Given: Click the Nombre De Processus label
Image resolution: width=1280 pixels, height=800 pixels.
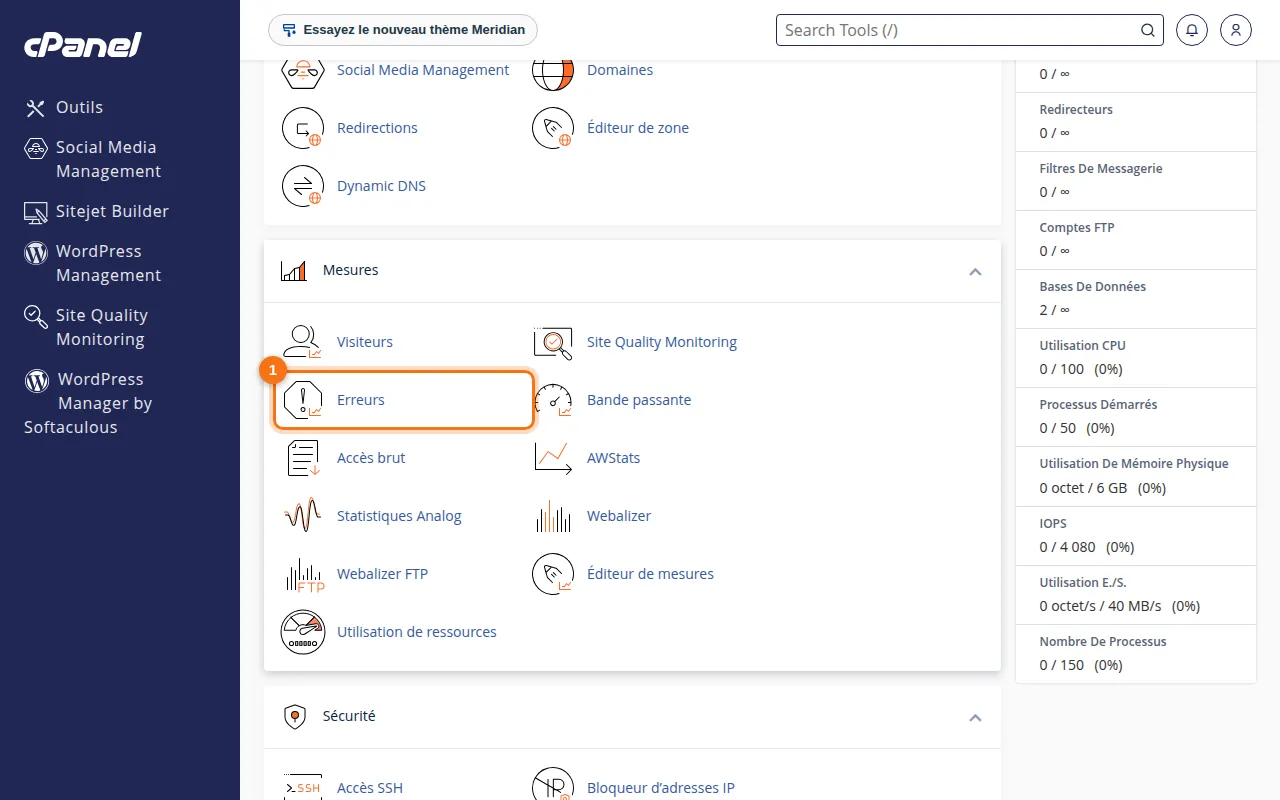Looking at the screenshot, I should [1103, 642].
